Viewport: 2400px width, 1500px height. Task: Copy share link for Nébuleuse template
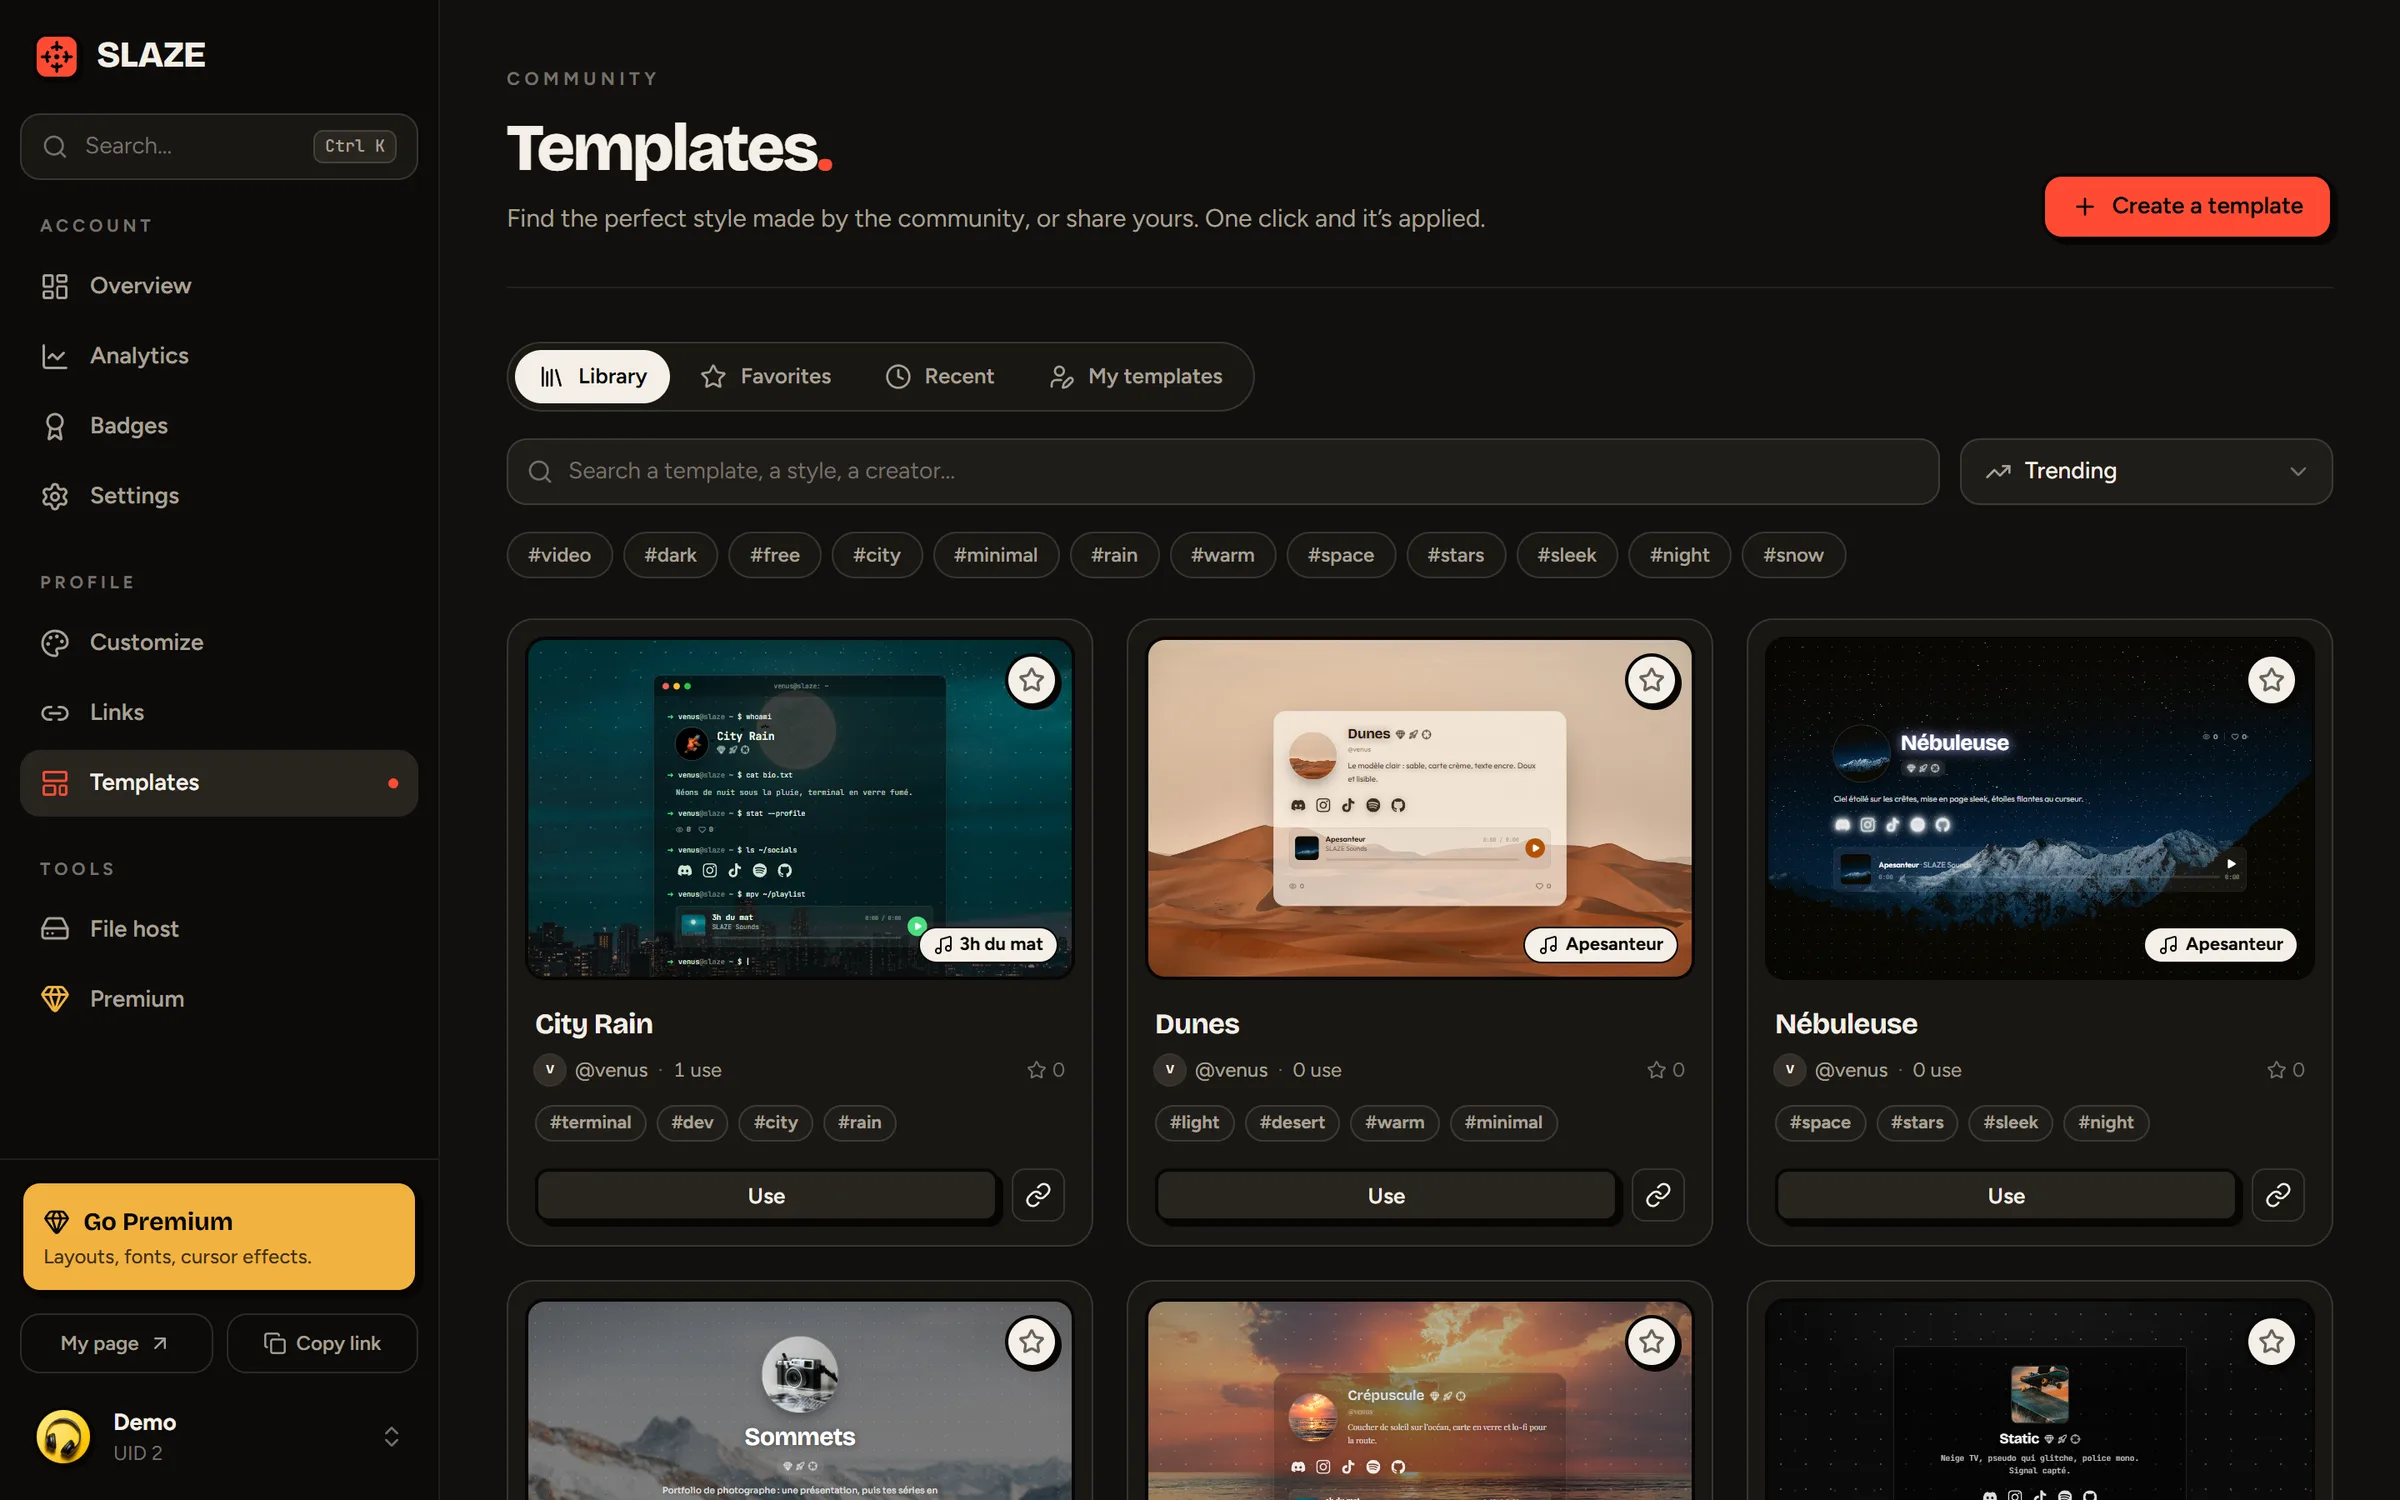tap(2278, 1195)
